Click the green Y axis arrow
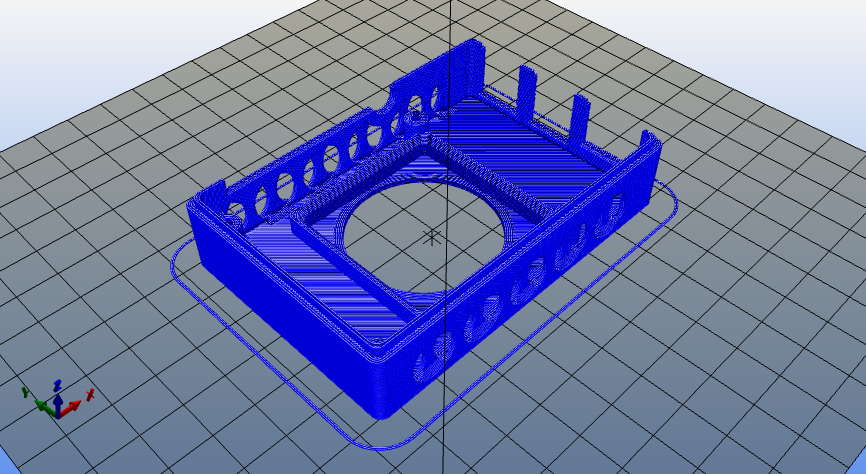 [44, 407]
